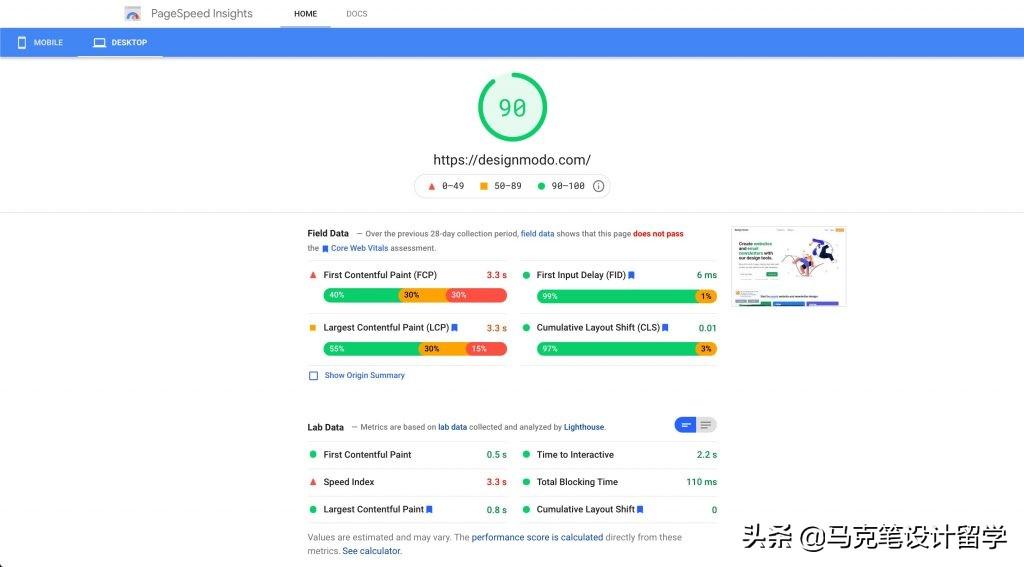
Task: Click the orange square beside LCP
Action: 313,328
